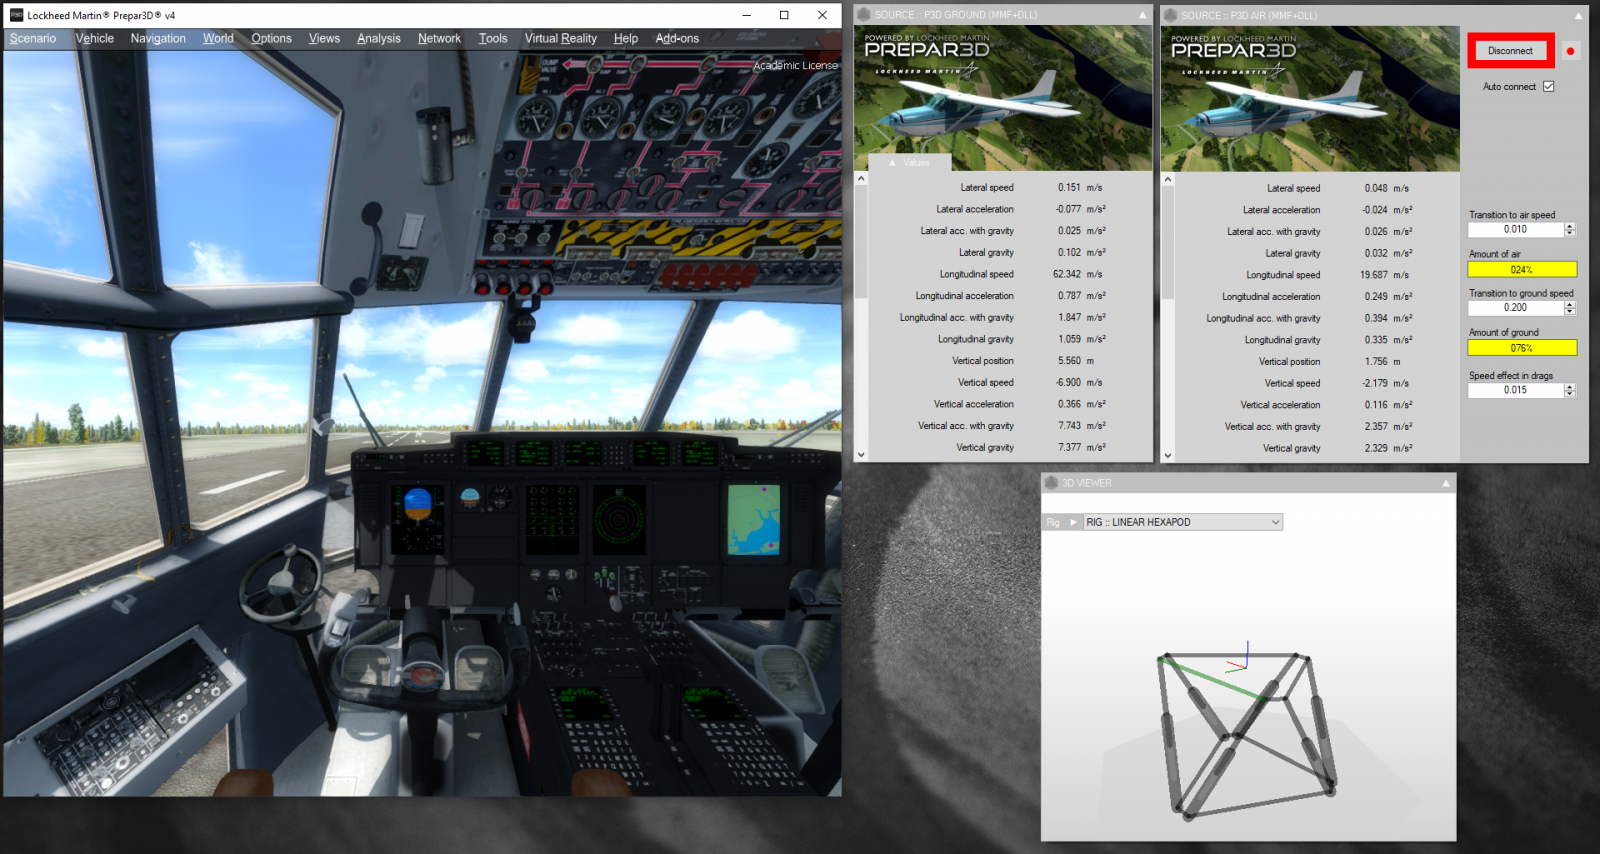Toggle the Auto connect checkbox

pos(1548,87)
